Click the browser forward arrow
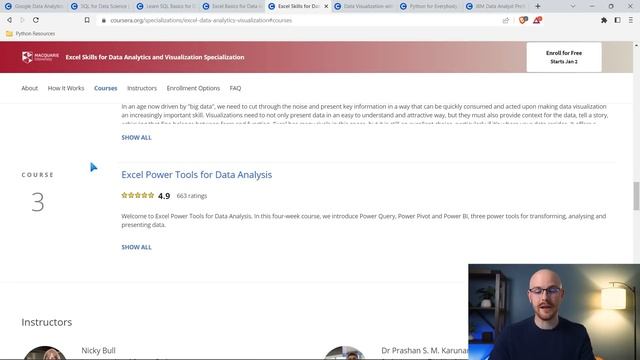The image size is (640, 360). point(22,20)
